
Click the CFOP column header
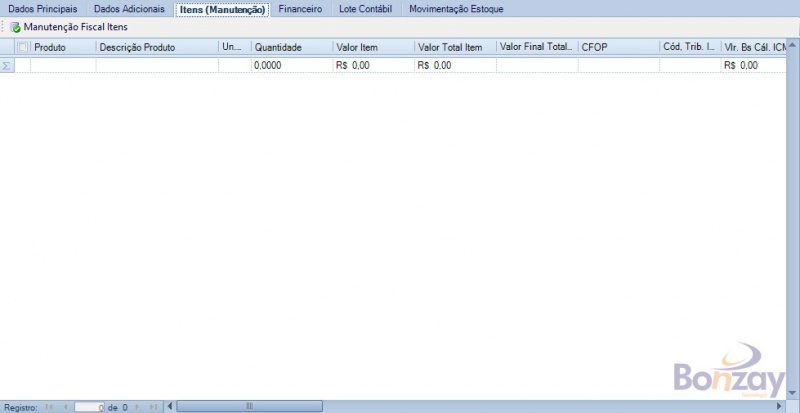[616, 47]
